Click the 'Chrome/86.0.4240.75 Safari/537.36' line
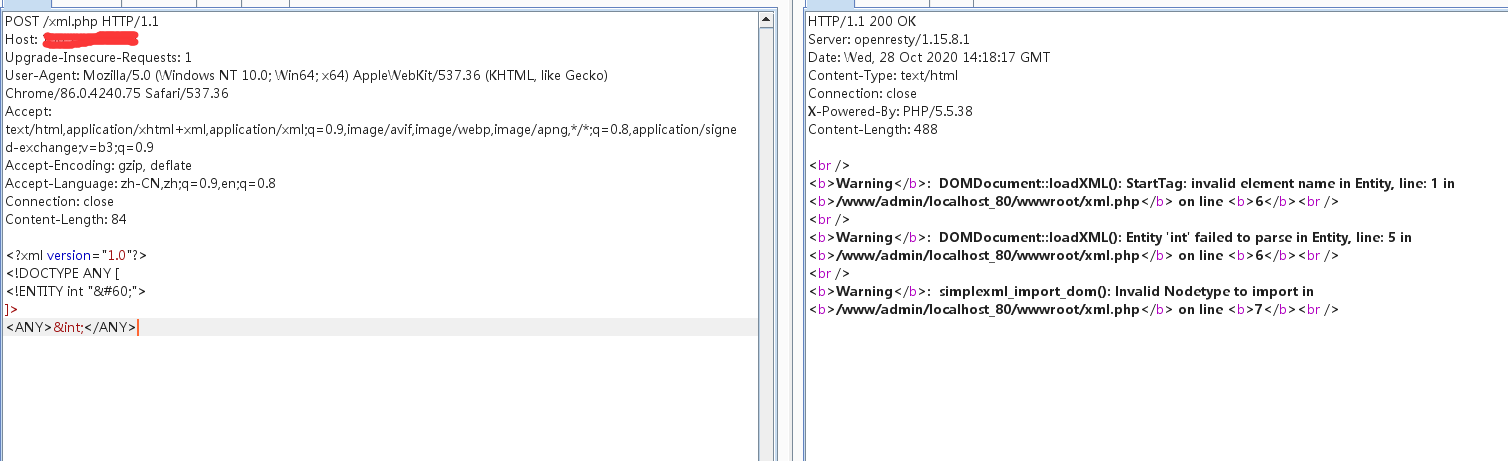1508x461 pixels. pos(117,93)
